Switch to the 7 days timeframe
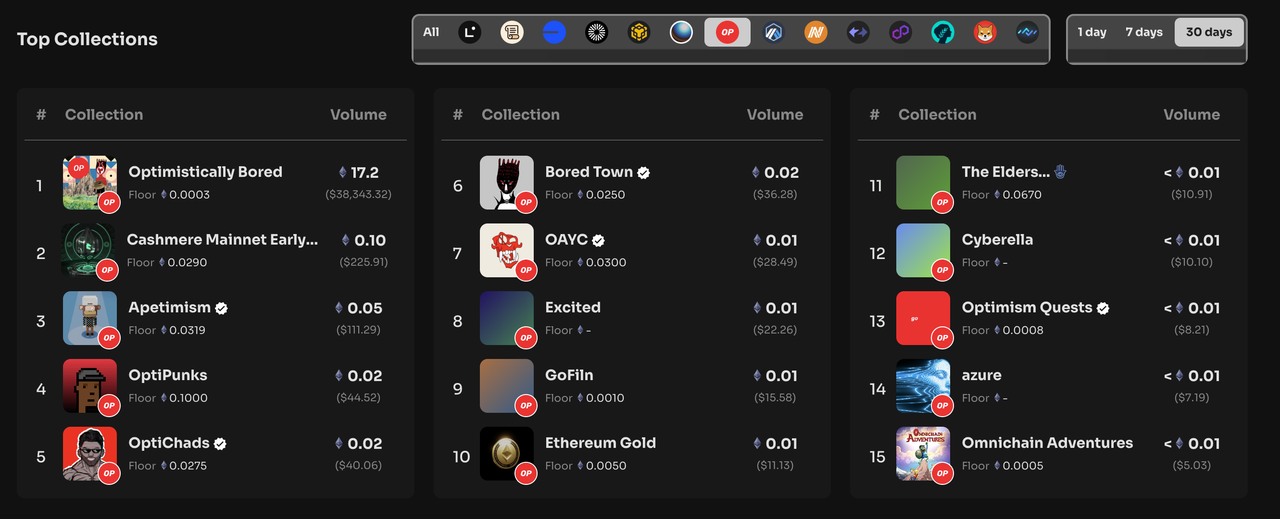This screenshot has width=1280, height=519. point(1144,32)
